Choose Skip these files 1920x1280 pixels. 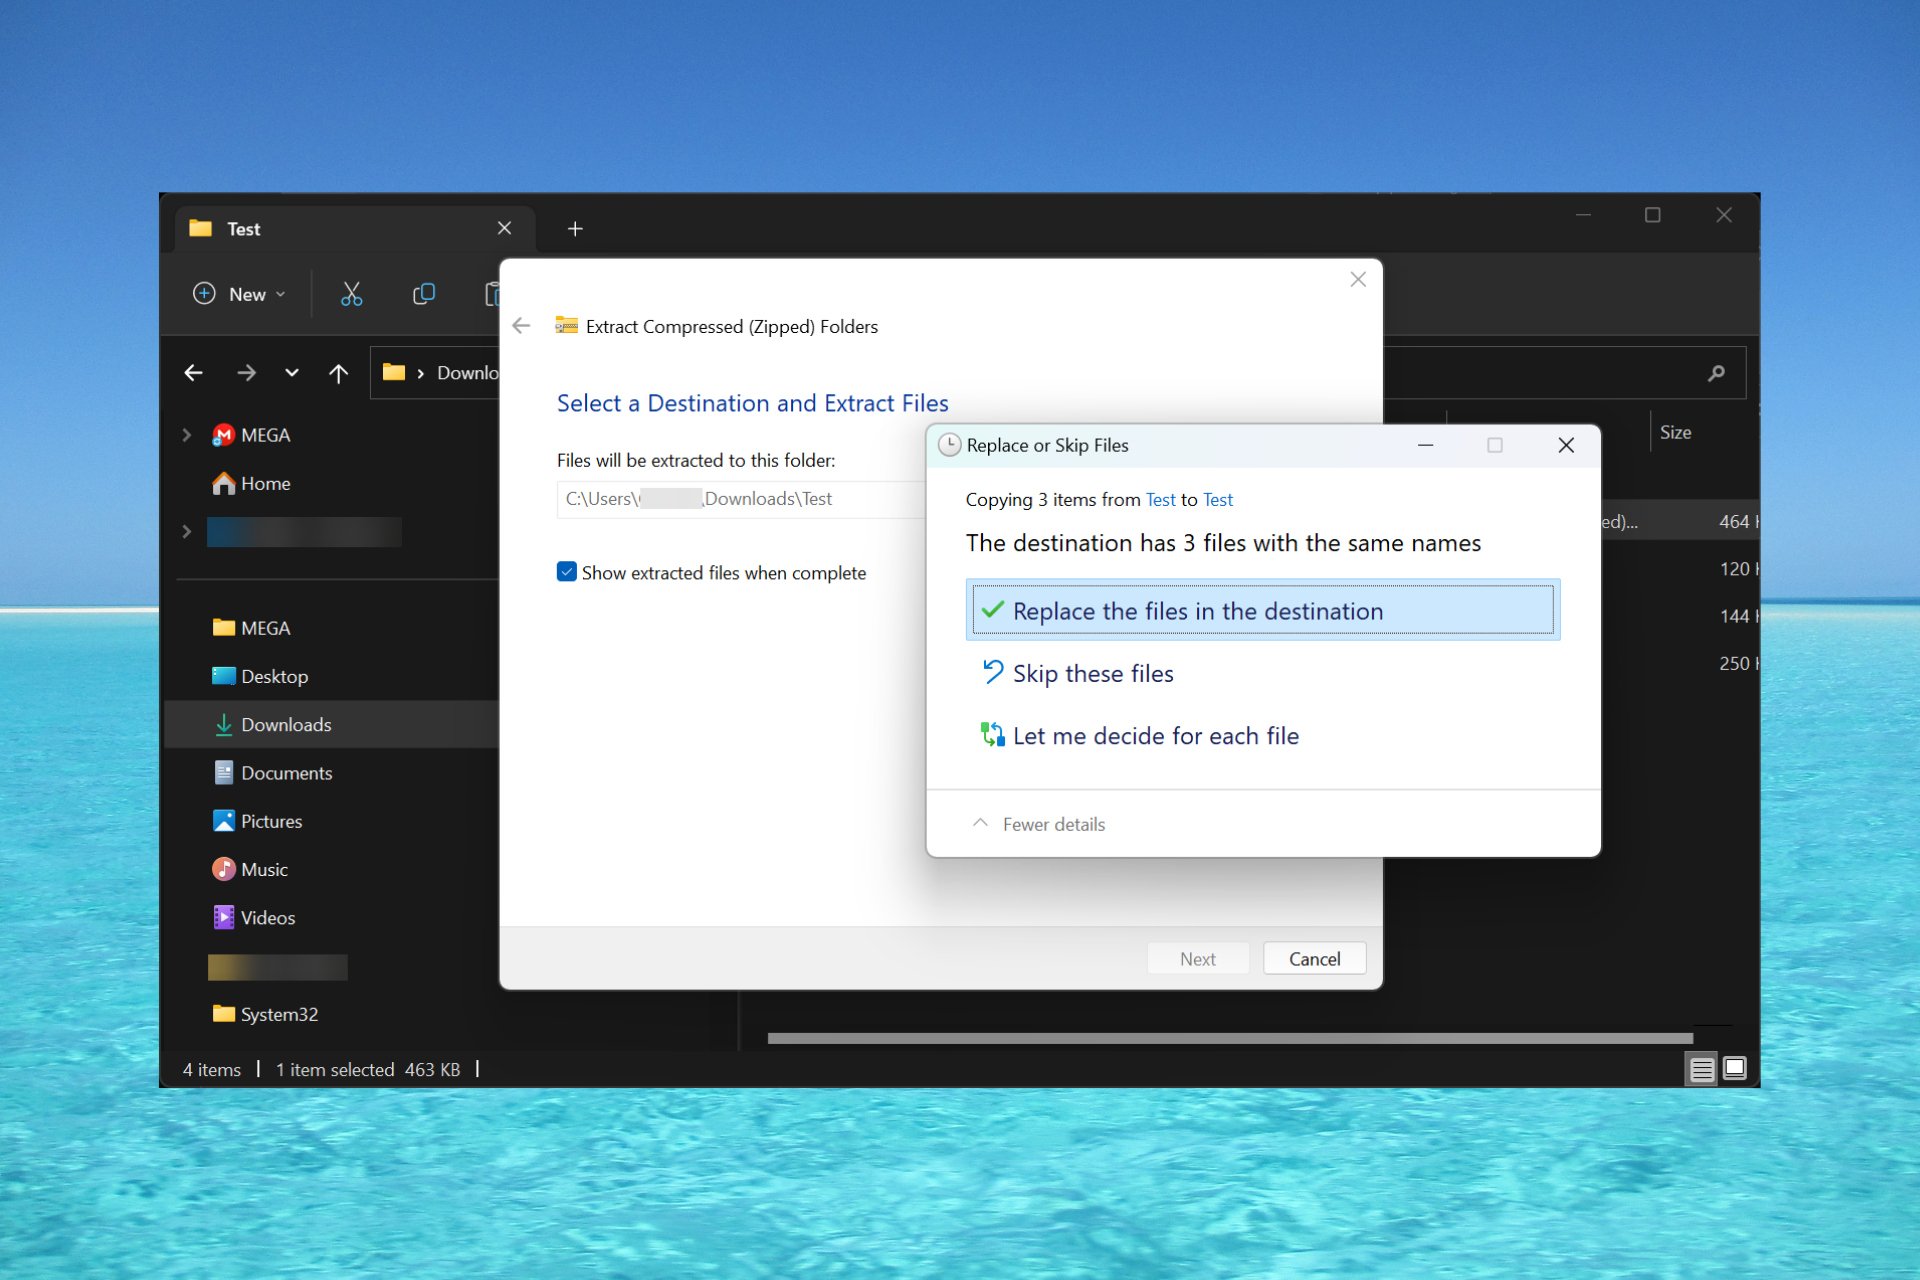coord(1093,673)
